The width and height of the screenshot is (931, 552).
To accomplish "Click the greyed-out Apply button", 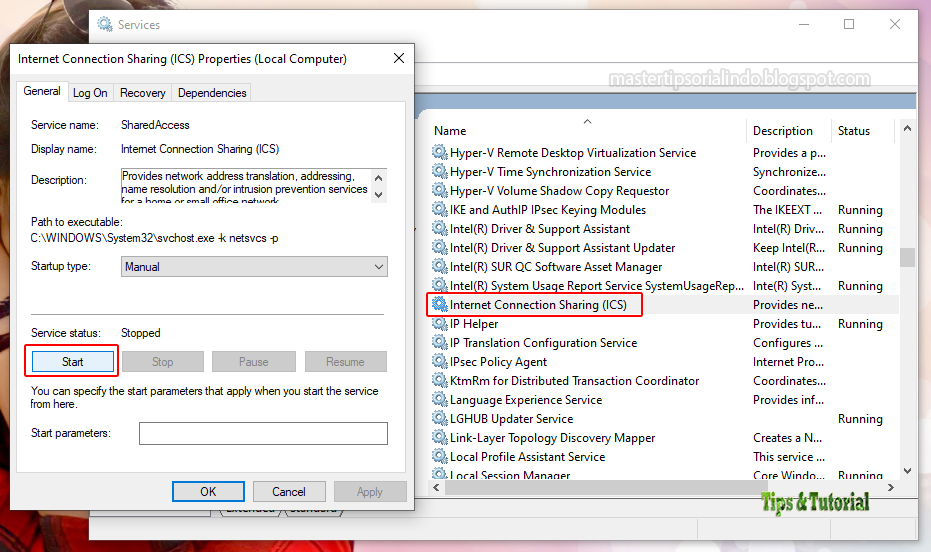I will [370, 491].
